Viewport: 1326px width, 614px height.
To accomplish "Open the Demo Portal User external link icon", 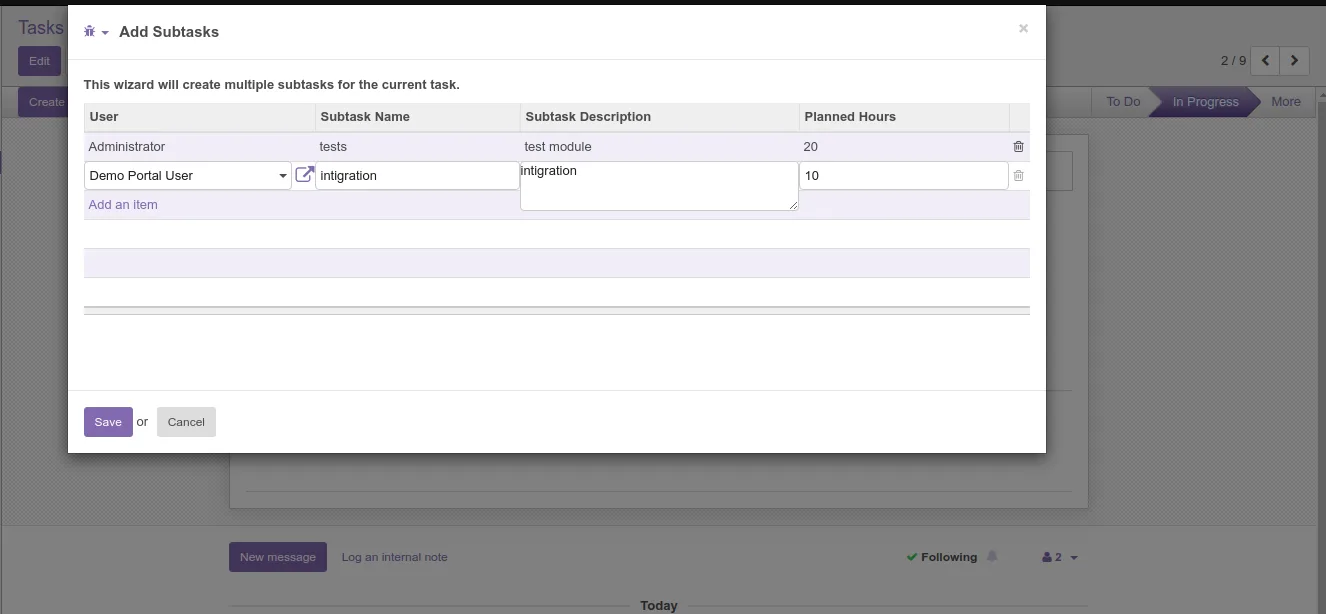I will [304, 175].
